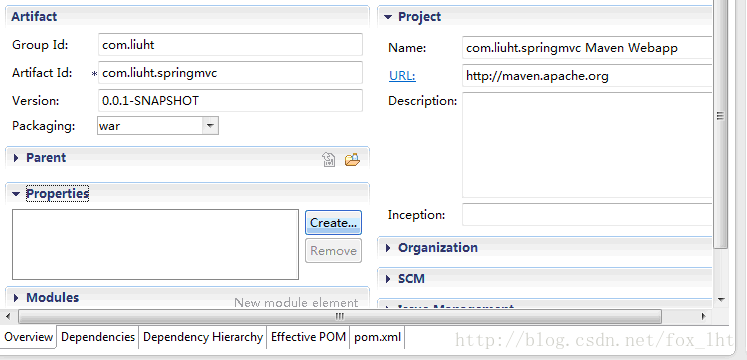Click the URL input field

[587, 75]
